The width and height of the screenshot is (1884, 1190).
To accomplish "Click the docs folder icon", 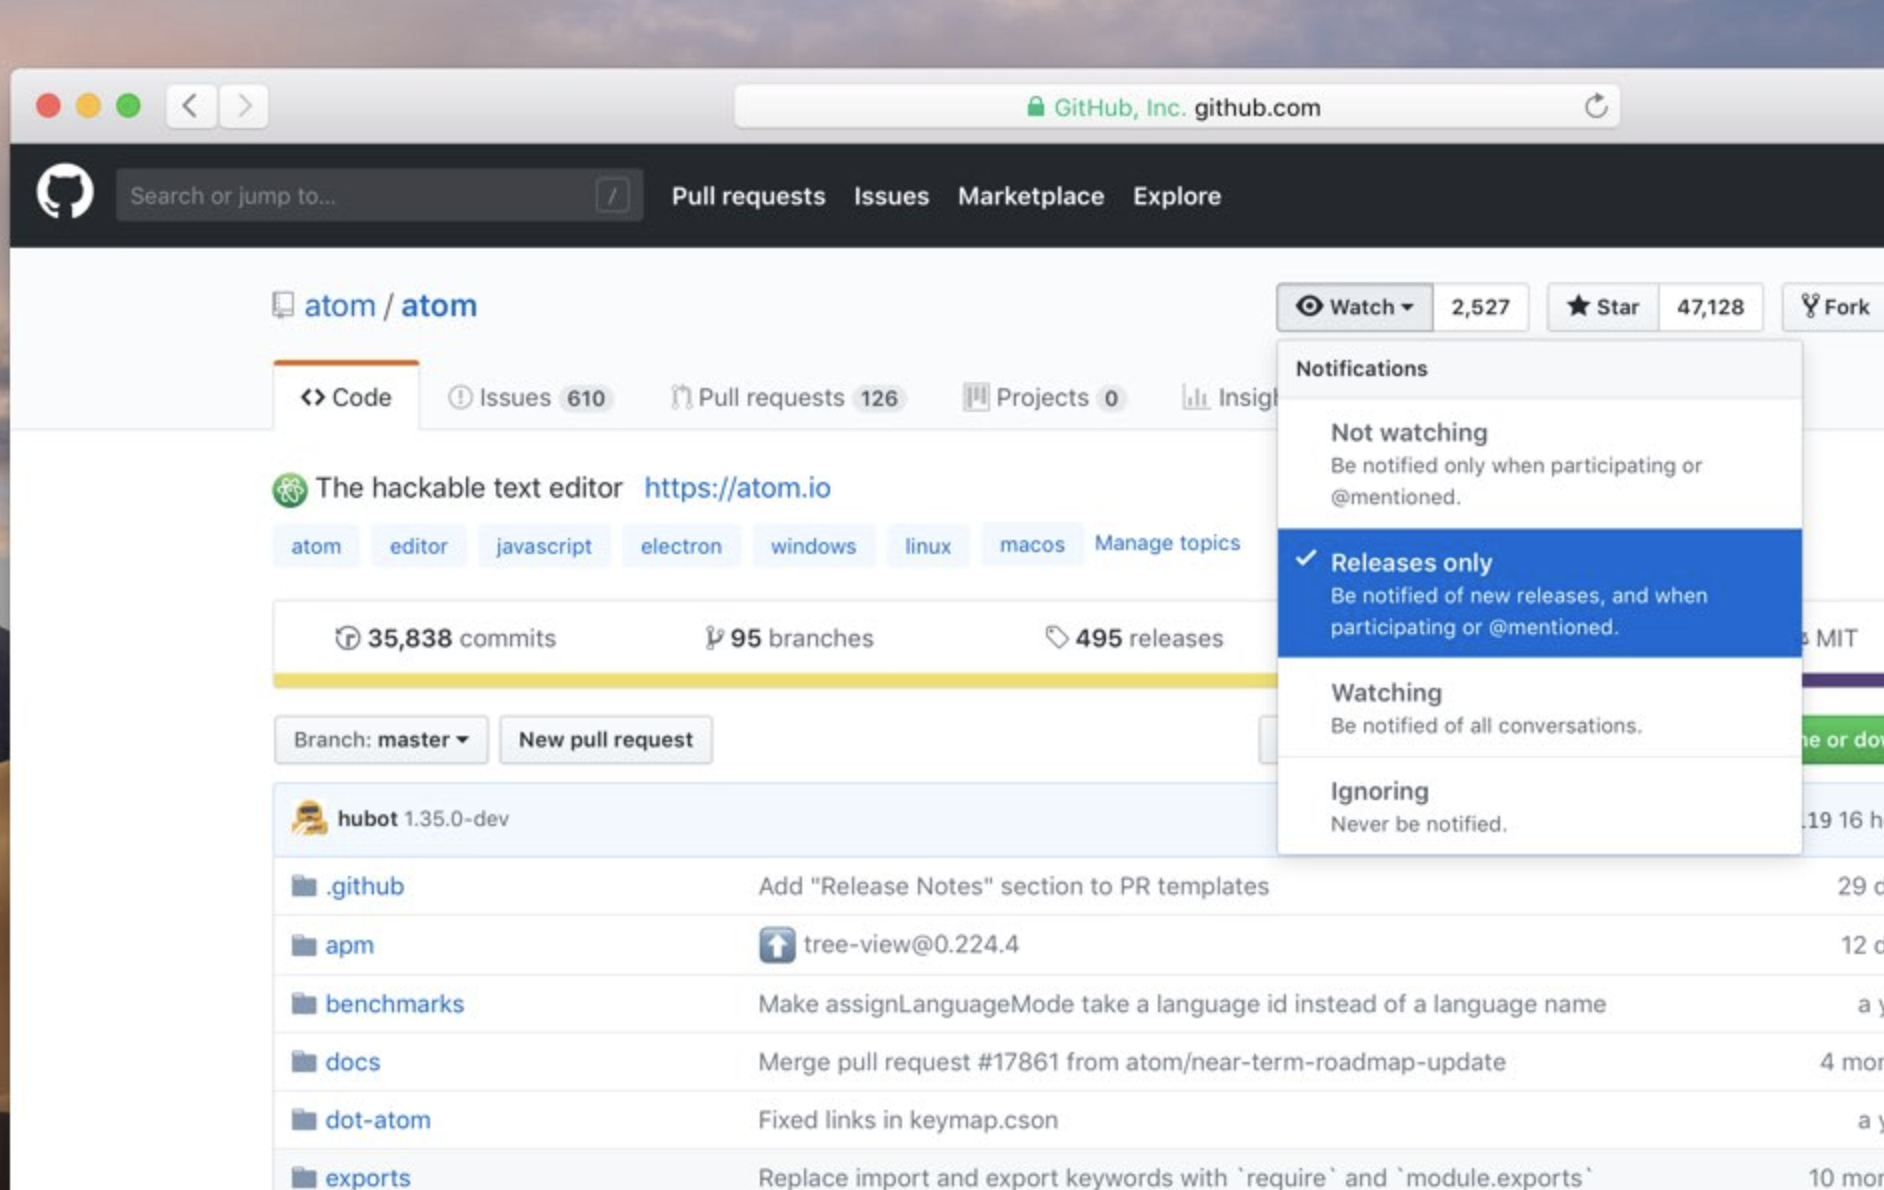I will tap(304, 1061).
